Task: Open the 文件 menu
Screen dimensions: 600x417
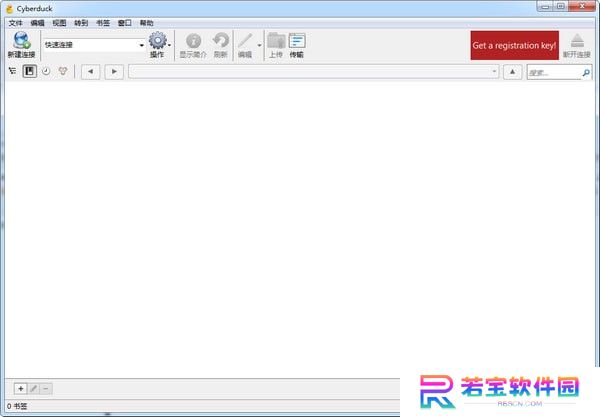Action: [16, 23]
